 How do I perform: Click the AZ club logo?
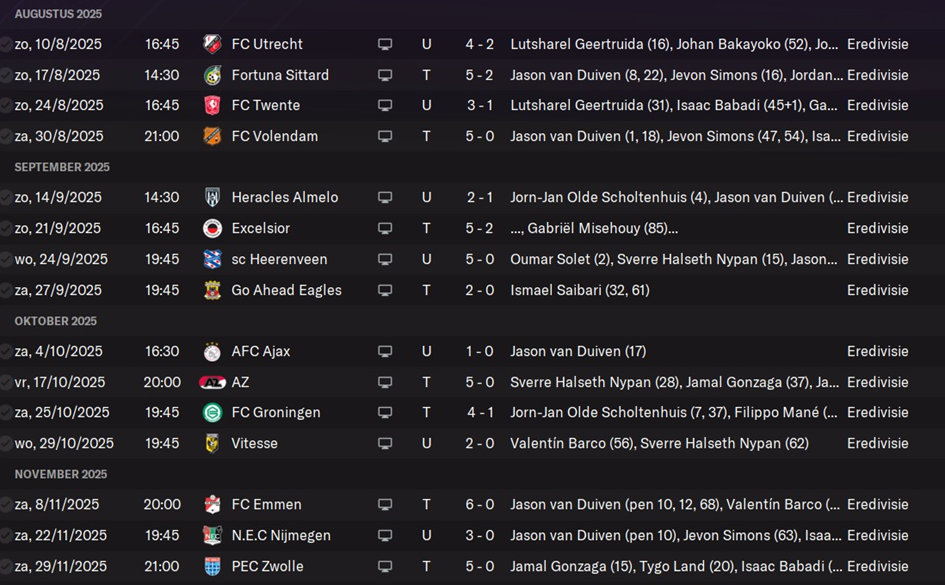tap(212, 382)
